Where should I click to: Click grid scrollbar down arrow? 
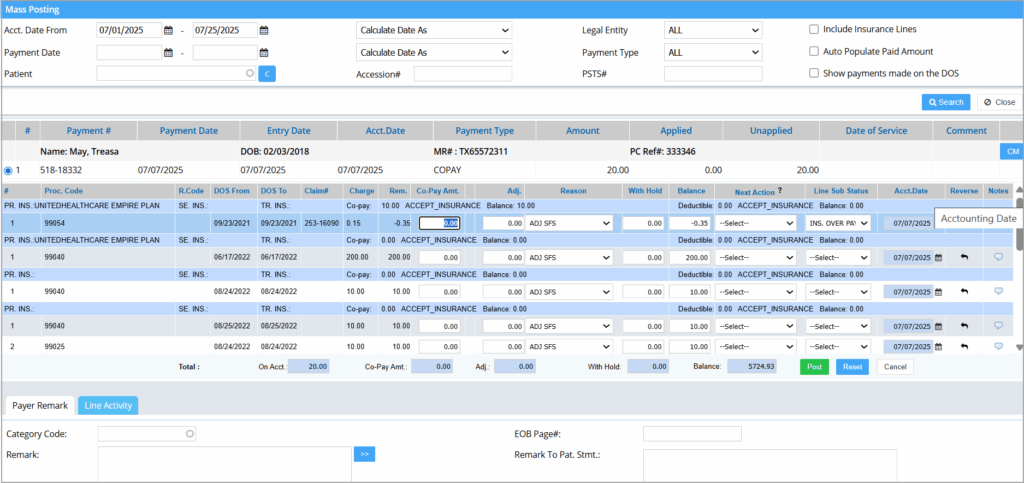1019,348
